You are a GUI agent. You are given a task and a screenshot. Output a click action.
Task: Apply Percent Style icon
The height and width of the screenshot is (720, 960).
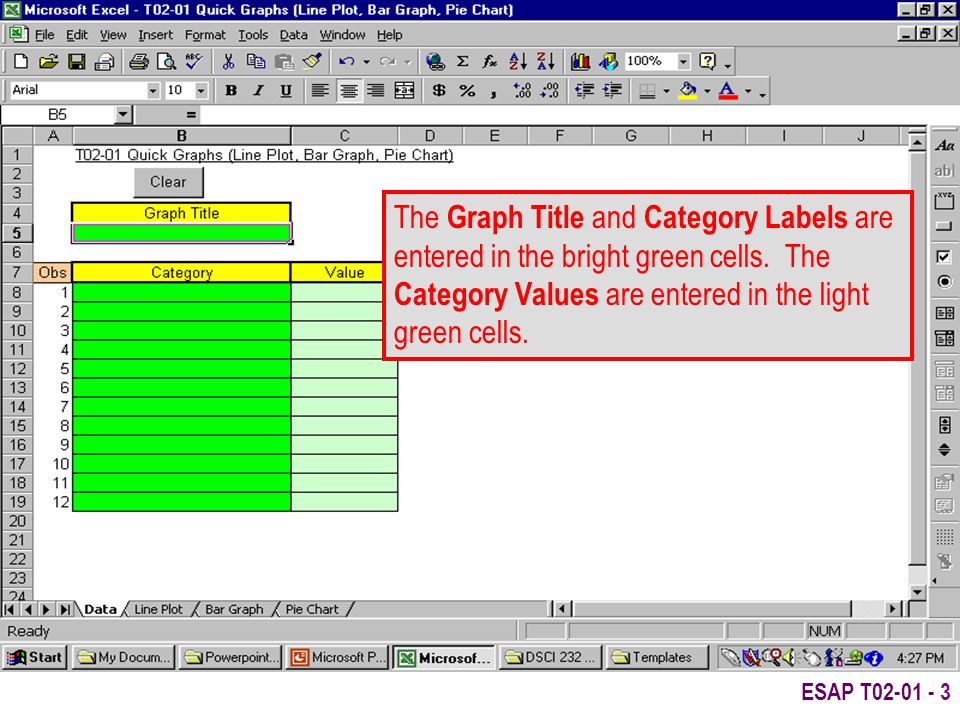point(467,91)
